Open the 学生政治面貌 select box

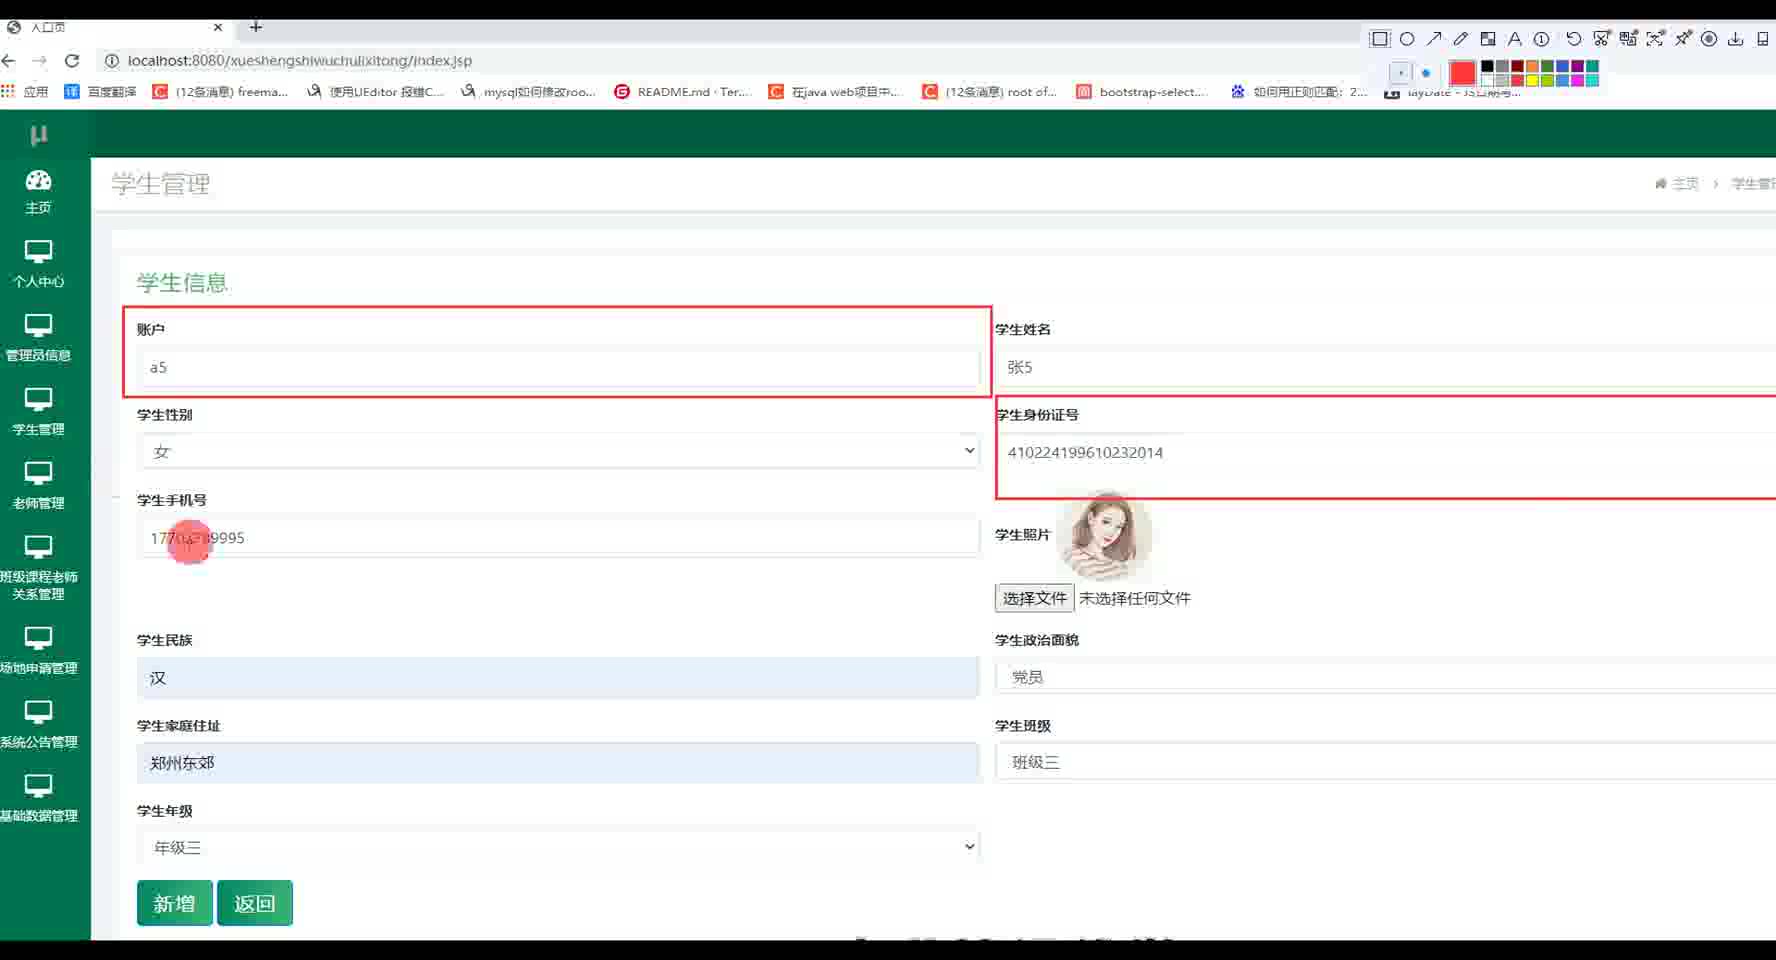[1385, 677]
